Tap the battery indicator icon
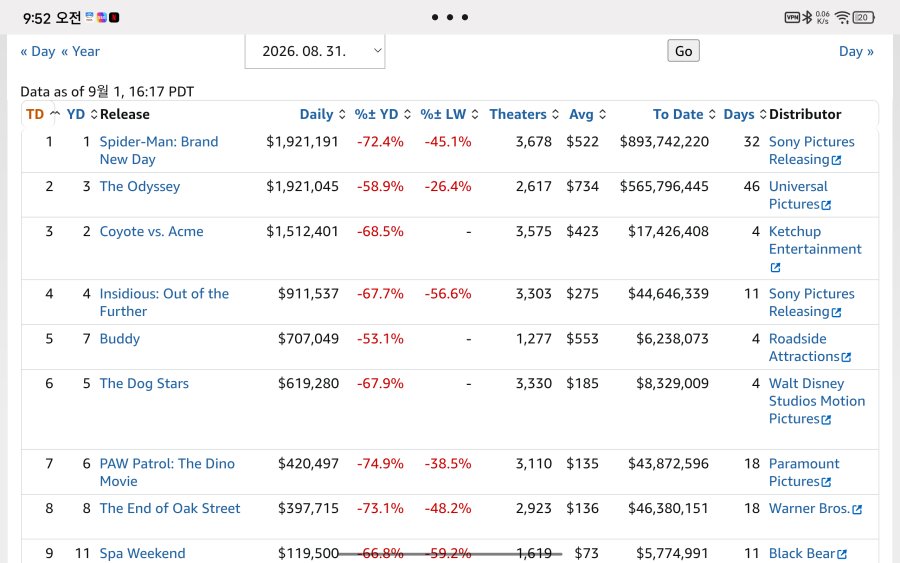Viewport: 900px width, 563px height. tap(863, 17)
